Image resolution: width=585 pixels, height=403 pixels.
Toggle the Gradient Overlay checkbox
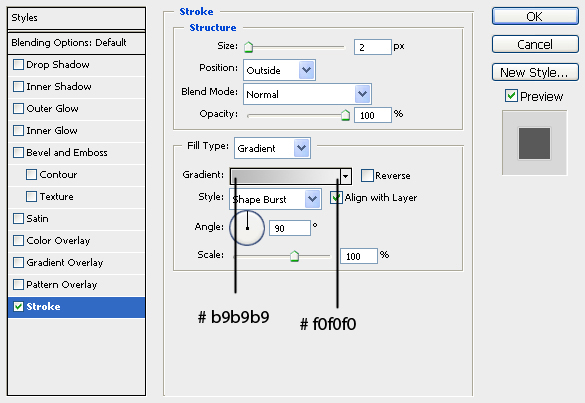[x=18, y=263]
